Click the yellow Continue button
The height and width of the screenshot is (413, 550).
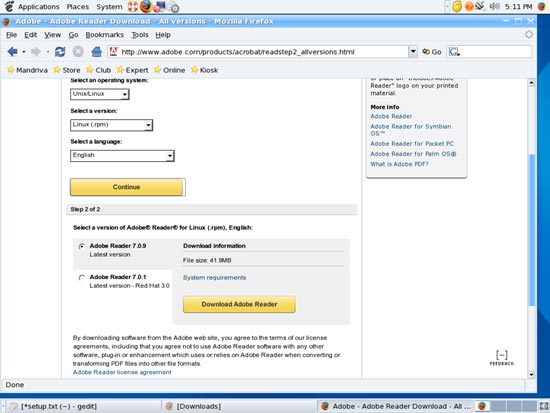click(126, 187)
